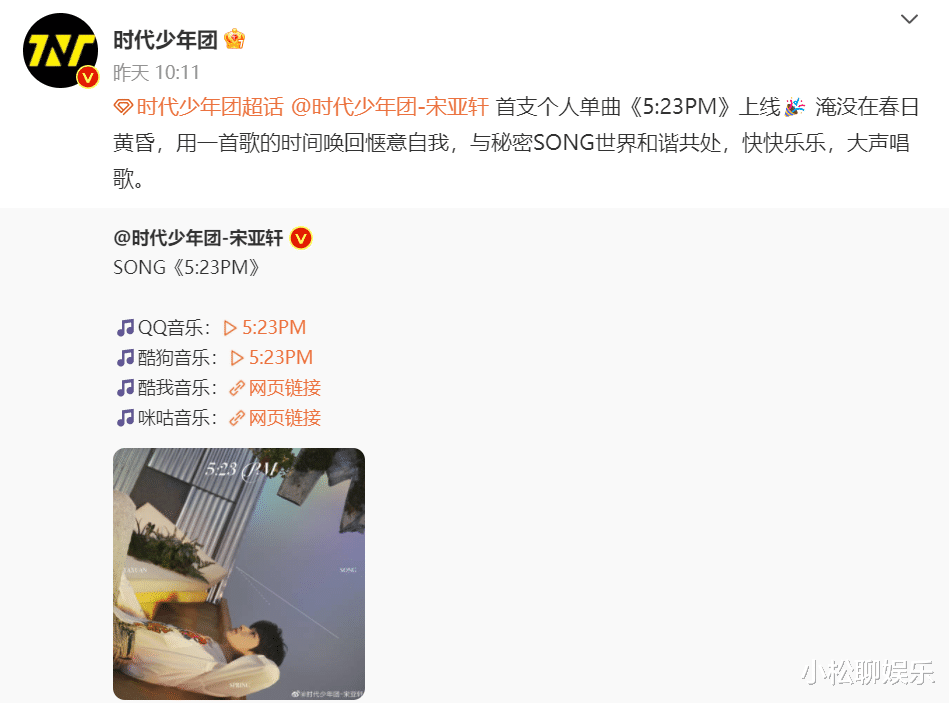This screenshot has height=703, width=949.
Task: Click the 时代少年团 account name
Action: pyautogui.click(x=165, y=40)
